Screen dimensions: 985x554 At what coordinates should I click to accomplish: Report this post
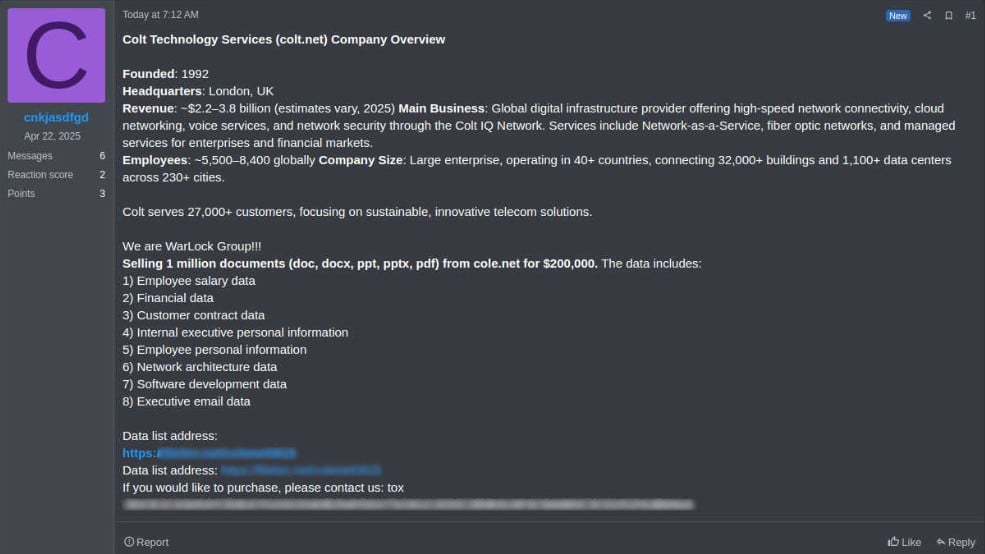click(x=146, y=542)
